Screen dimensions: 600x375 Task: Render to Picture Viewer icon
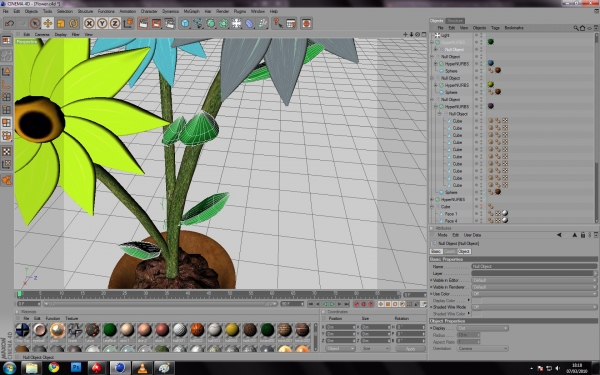click(157, 23)
